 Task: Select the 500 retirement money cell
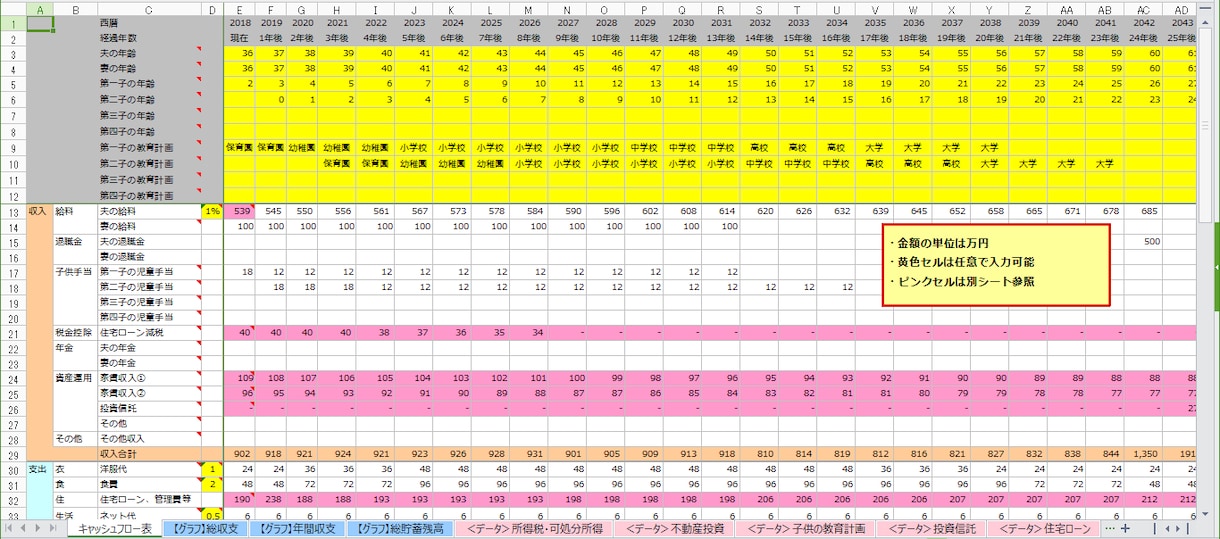pos(1142,242)
